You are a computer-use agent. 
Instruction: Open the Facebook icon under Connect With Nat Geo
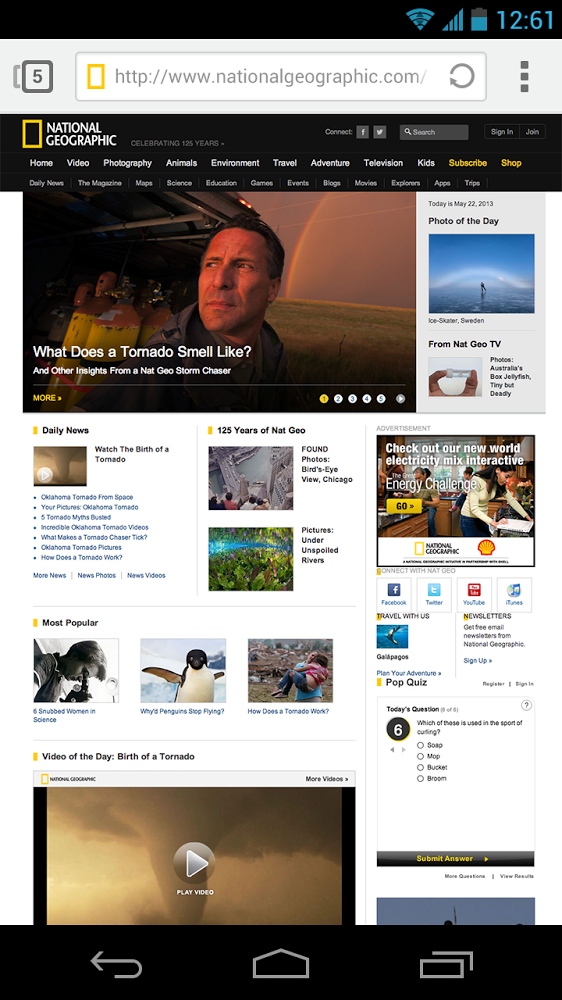pos(394,594)
